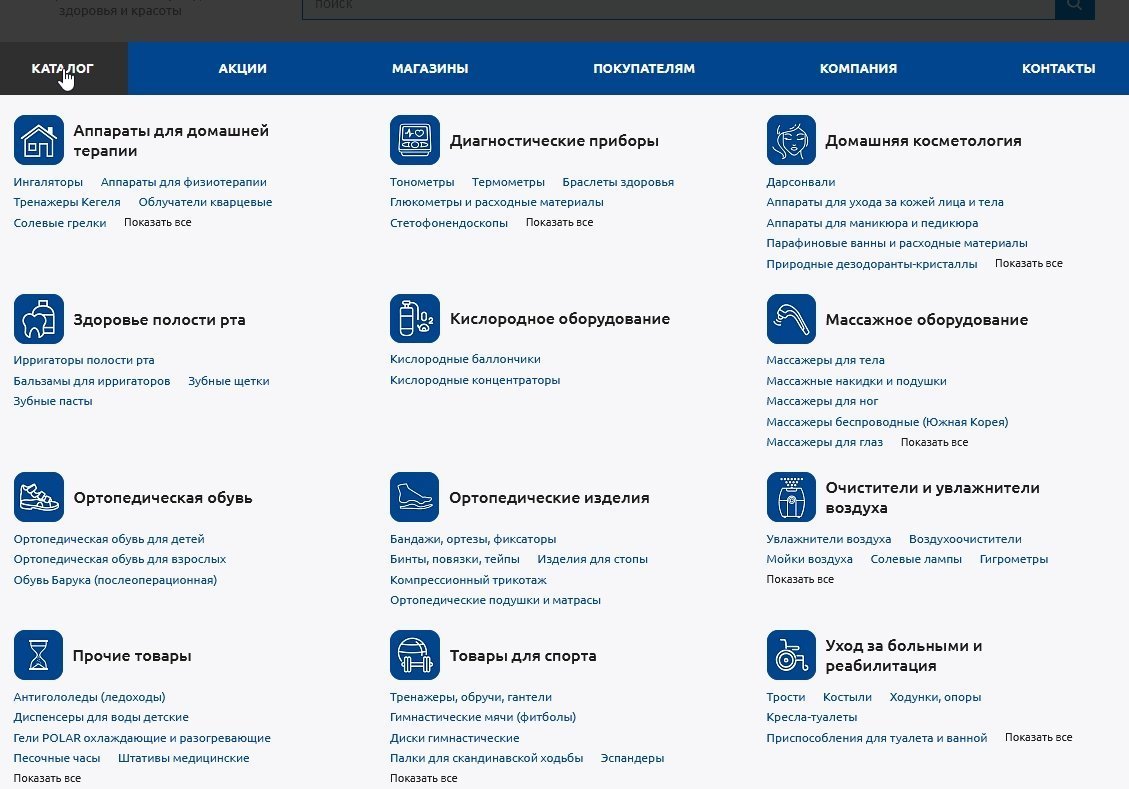Open the Кислородные концентраторы link
The width and height of the screenshot is (1129, 789).
point(475,380)
